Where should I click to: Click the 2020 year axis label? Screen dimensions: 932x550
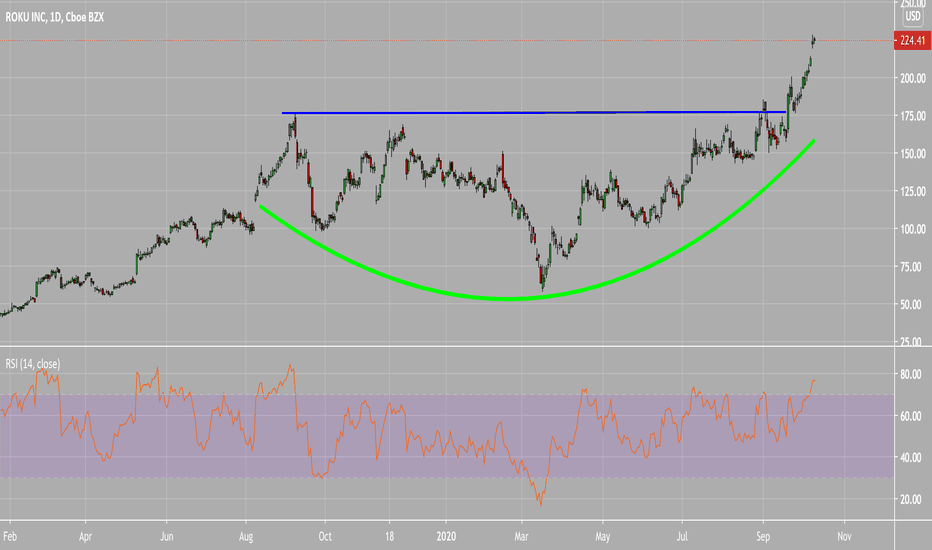tap(446, 536)
